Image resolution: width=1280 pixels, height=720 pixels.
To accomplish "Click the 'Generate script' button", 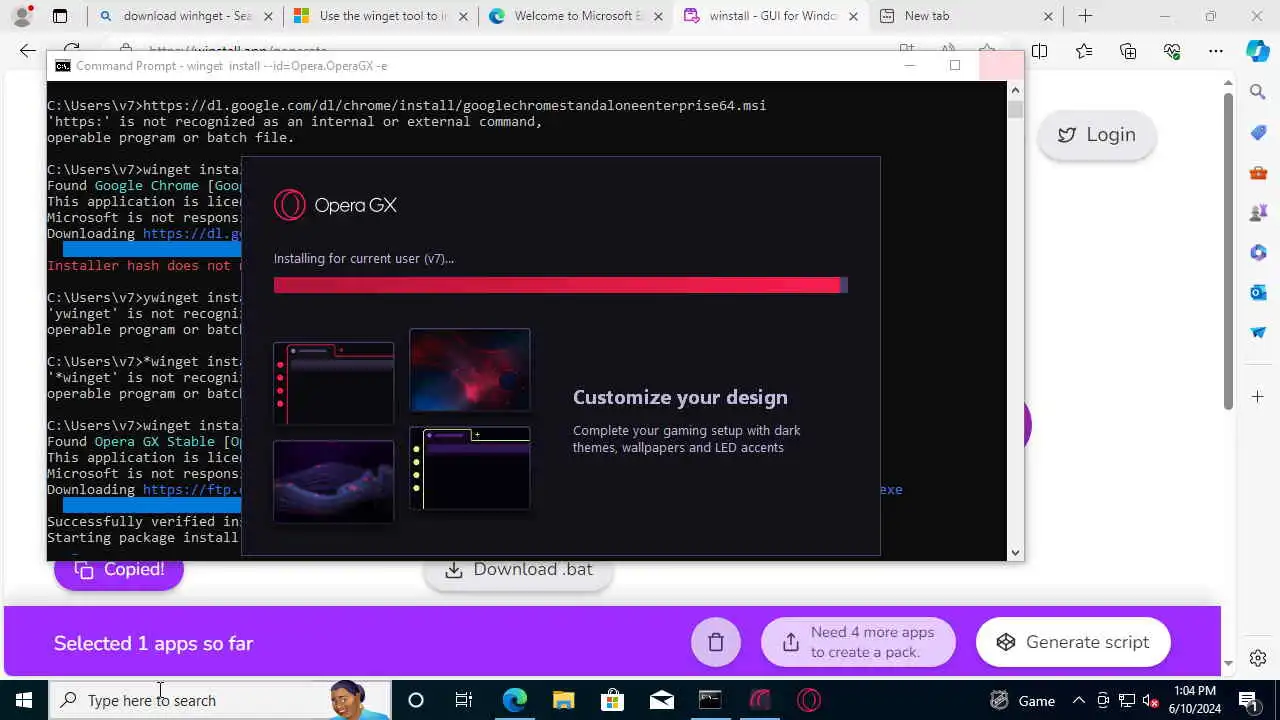I will pos(1073,642).
